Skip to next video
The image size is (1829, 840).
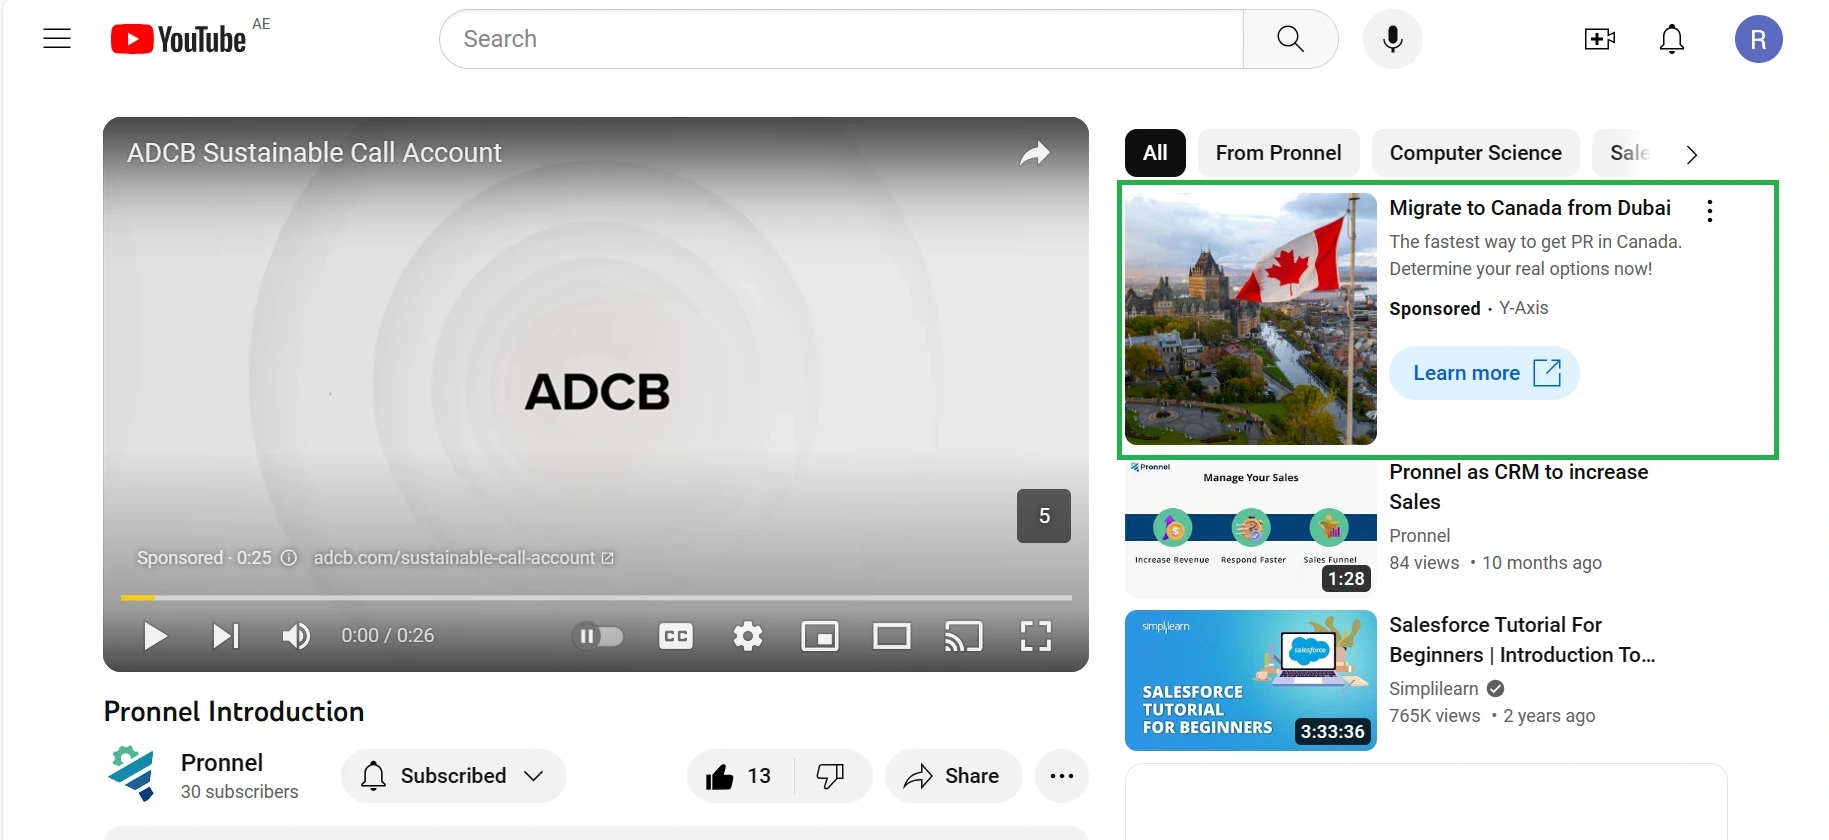[x=226, y=636]
